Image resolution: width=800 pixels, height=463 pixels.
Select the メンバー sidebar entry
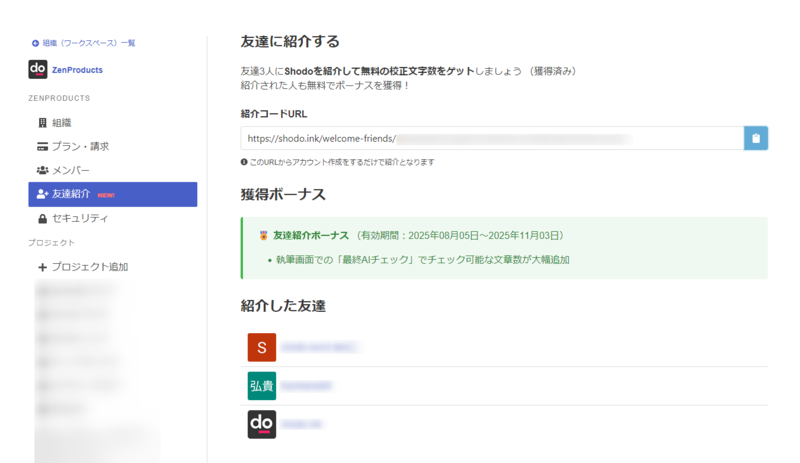[x=113, y=170]
